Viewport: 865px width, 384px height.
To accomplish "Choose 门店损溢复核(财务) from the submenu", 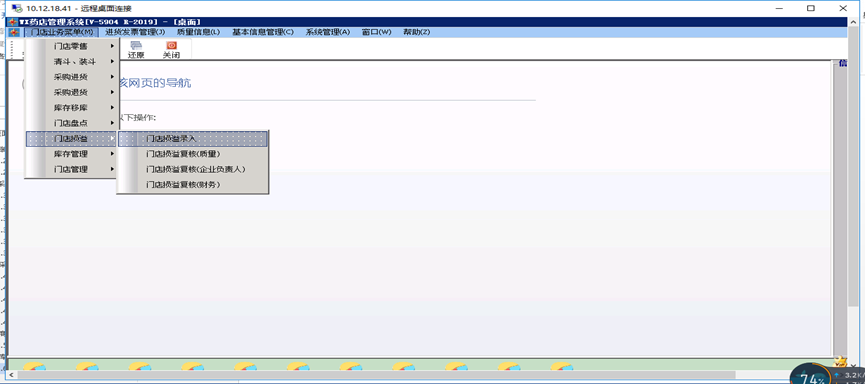I will click(193, 185).
